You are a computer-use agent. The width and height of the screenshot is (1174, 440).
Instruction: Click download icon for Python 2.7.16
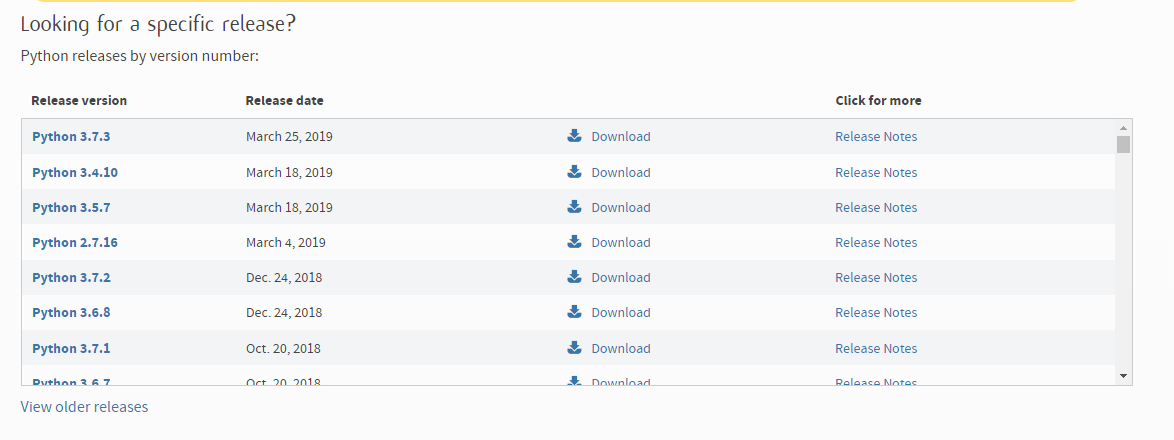pyautogui.click(x=574, y=242)
